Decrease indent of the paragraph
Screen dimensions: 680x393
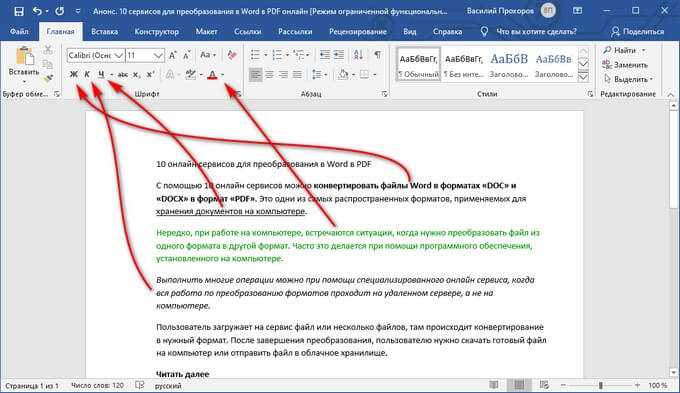324,55
